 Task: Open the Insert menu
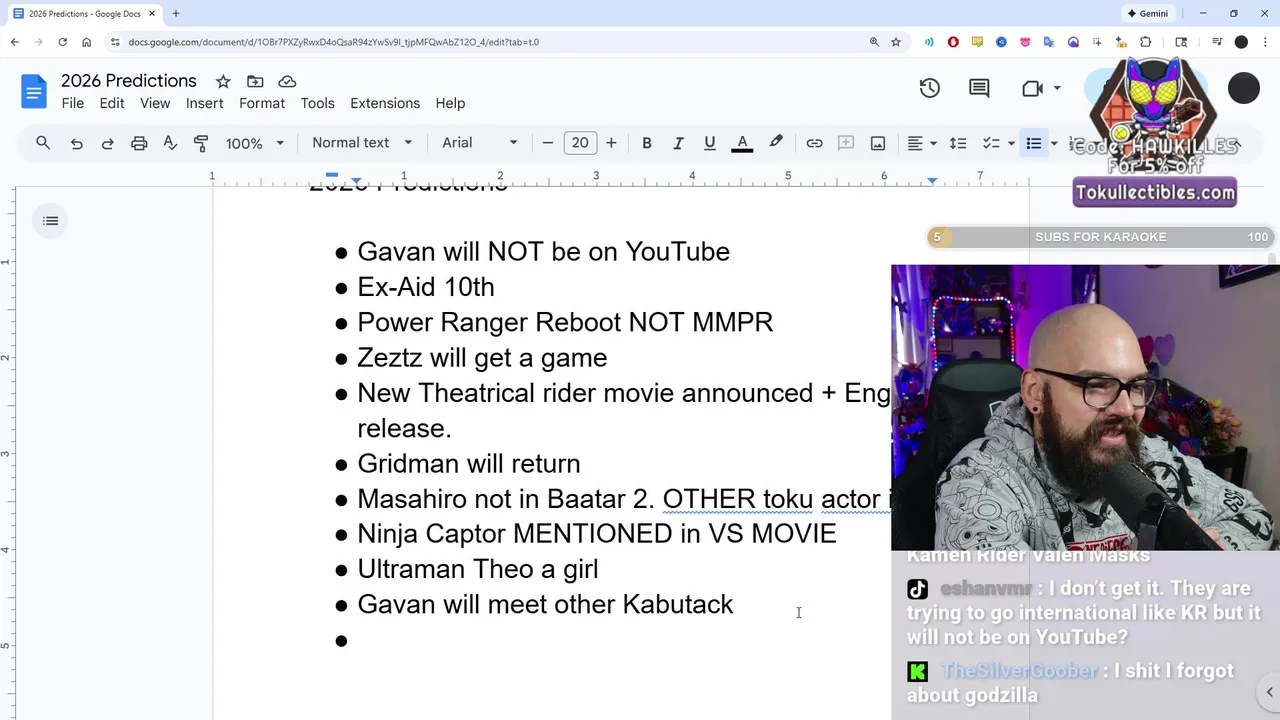point(204,103)
